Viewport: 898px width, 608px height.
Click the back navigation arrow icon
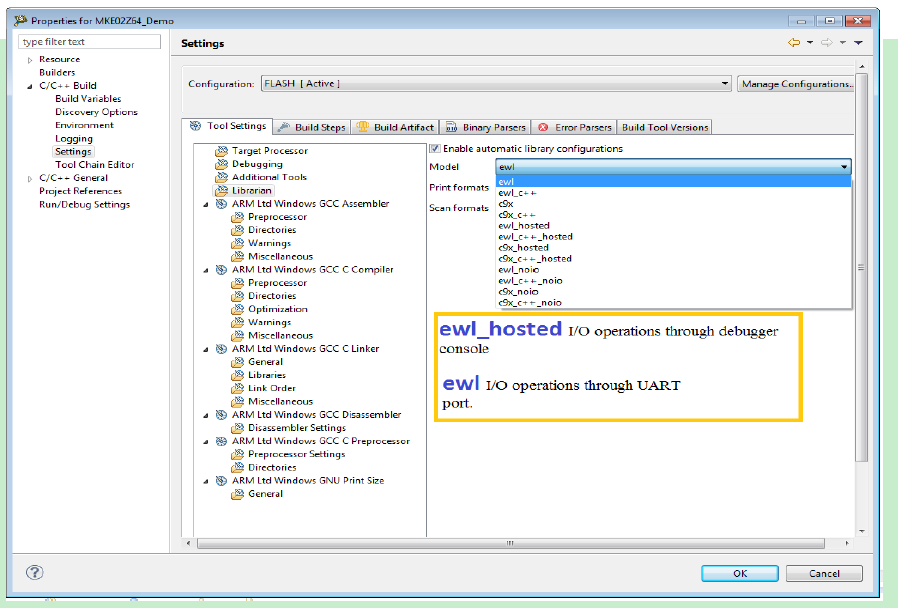(794, 42)
